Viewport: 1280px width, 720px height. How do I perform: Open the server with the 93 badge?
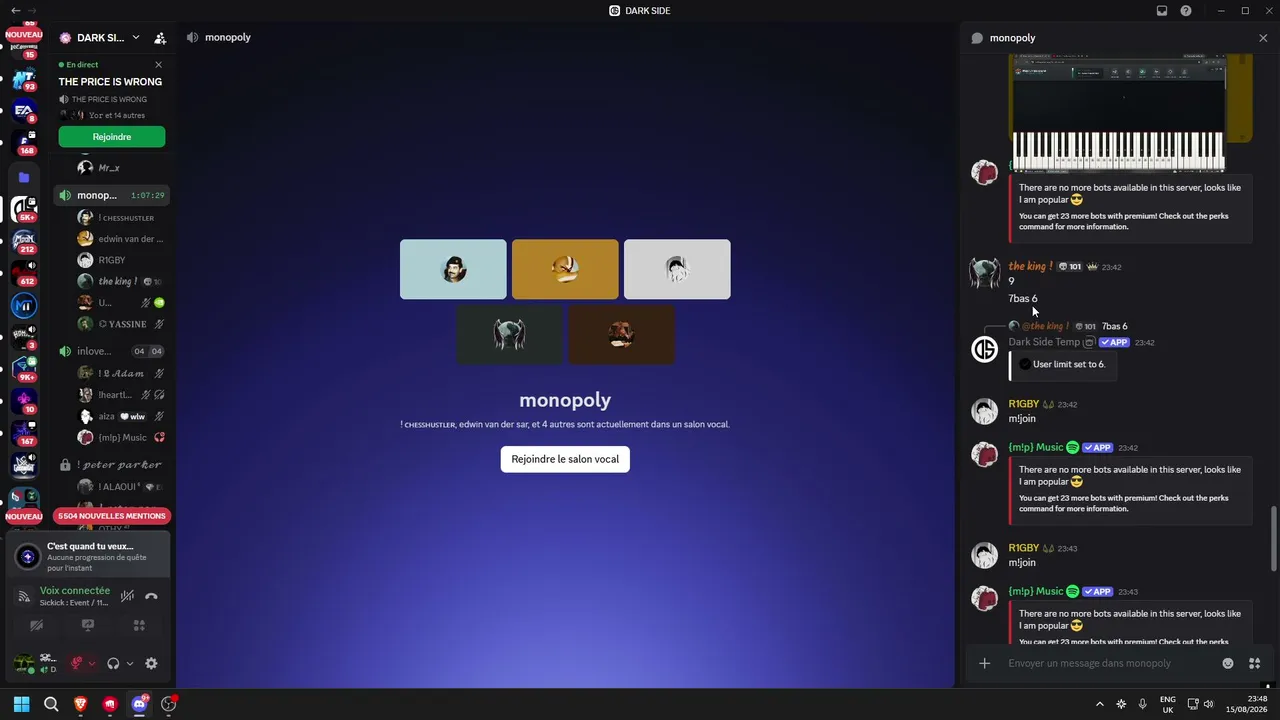click(x=24, y=80)
